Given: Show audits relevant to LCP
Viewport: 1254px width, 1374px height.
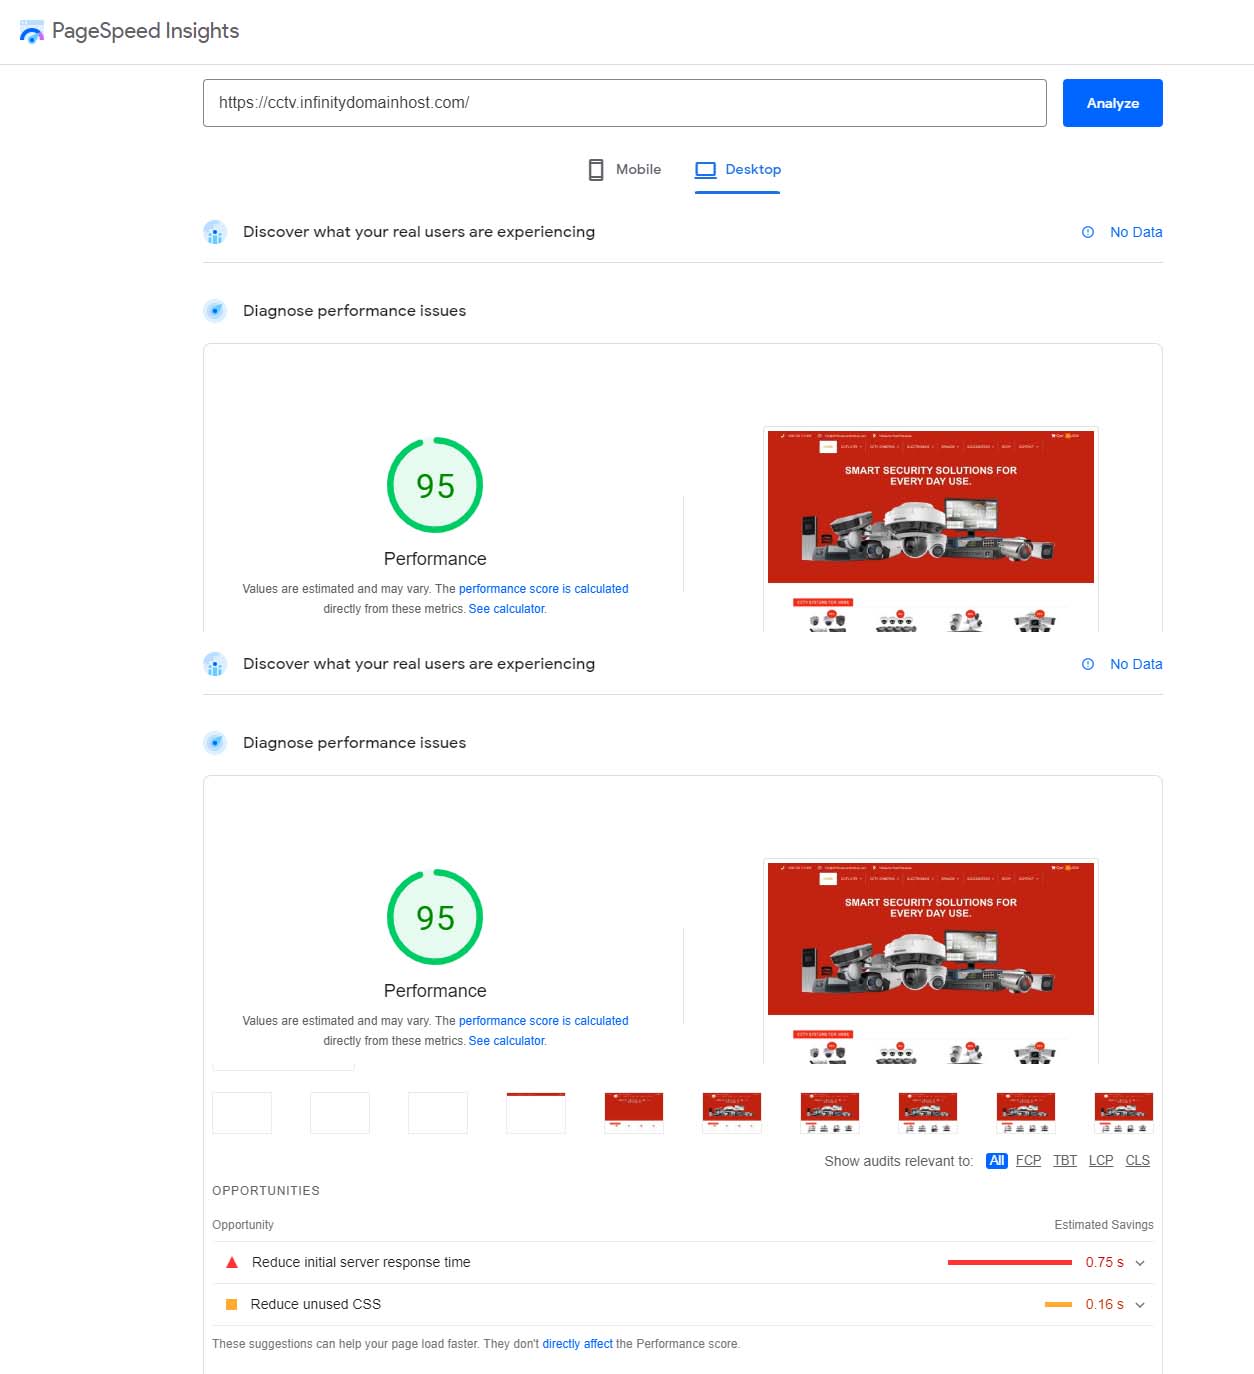Looking at the screenshot, I should (1101, 1161).
